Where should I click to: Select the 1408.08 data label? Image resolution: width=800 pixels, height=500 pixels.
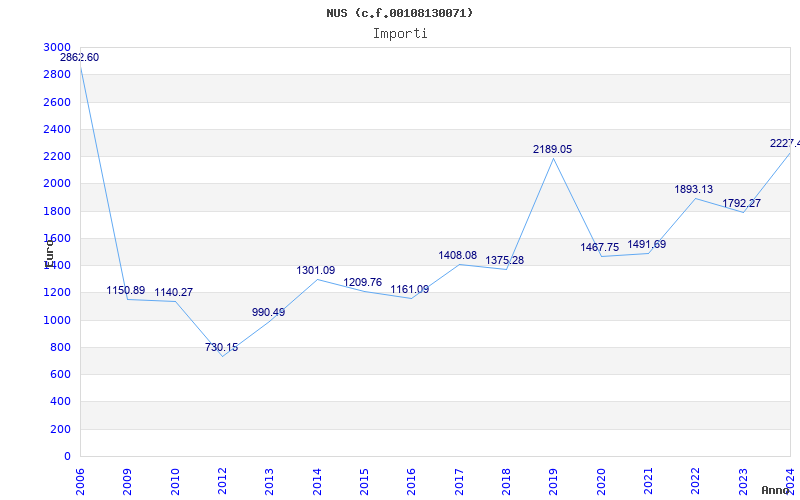point(458,256)
